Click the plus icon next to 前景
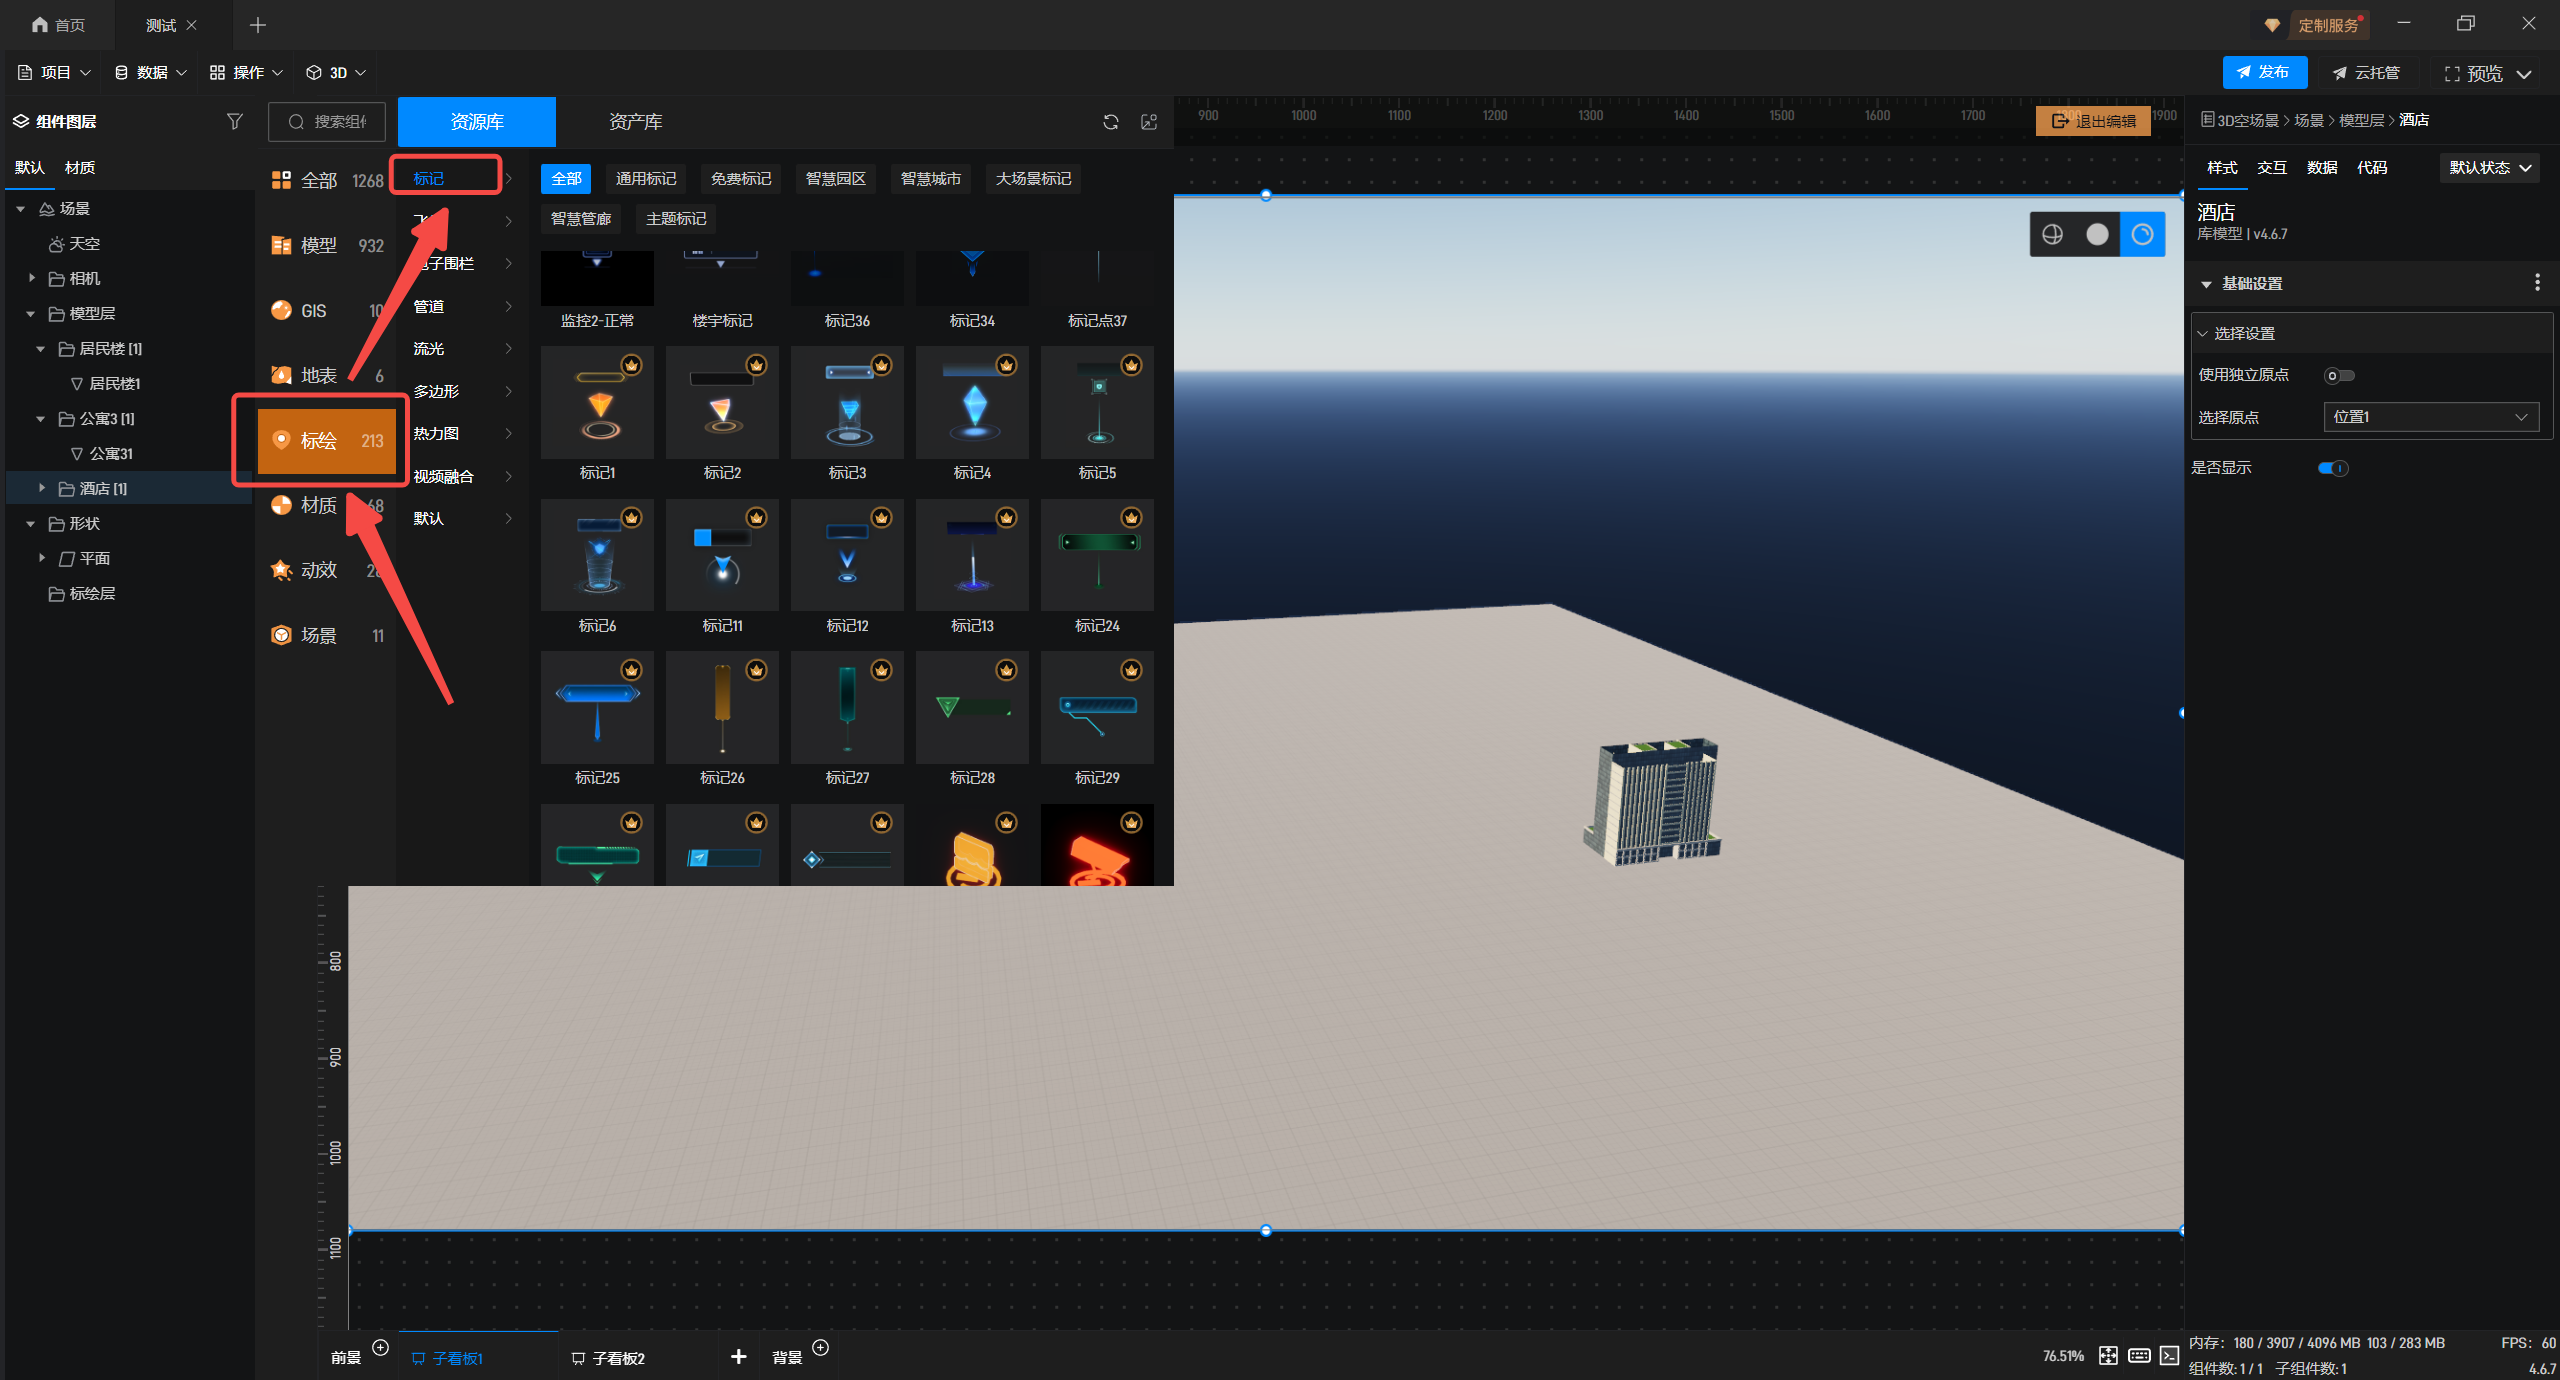Image resolution: width=2560 pixels, height=1380 pixels. pyautogui.click(x=380, y=1347)
